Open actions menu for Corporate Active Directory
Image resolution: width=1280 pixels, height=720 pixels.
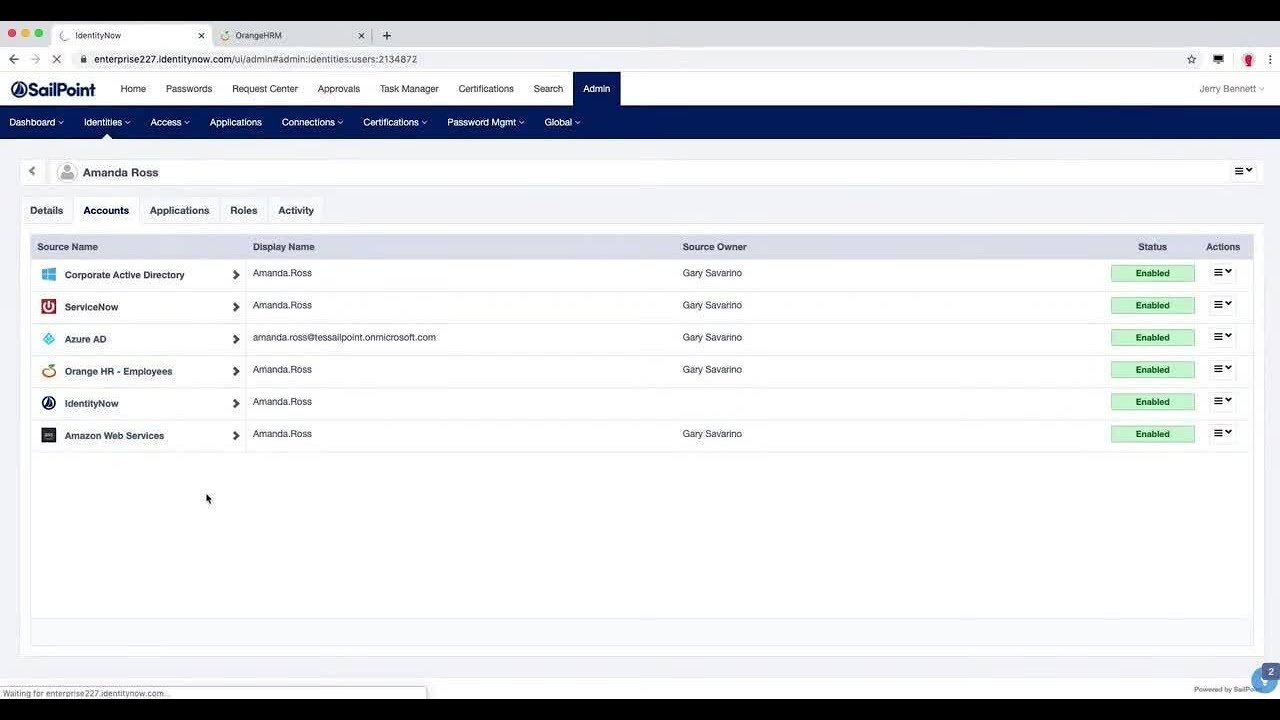tap(1222, 272)
